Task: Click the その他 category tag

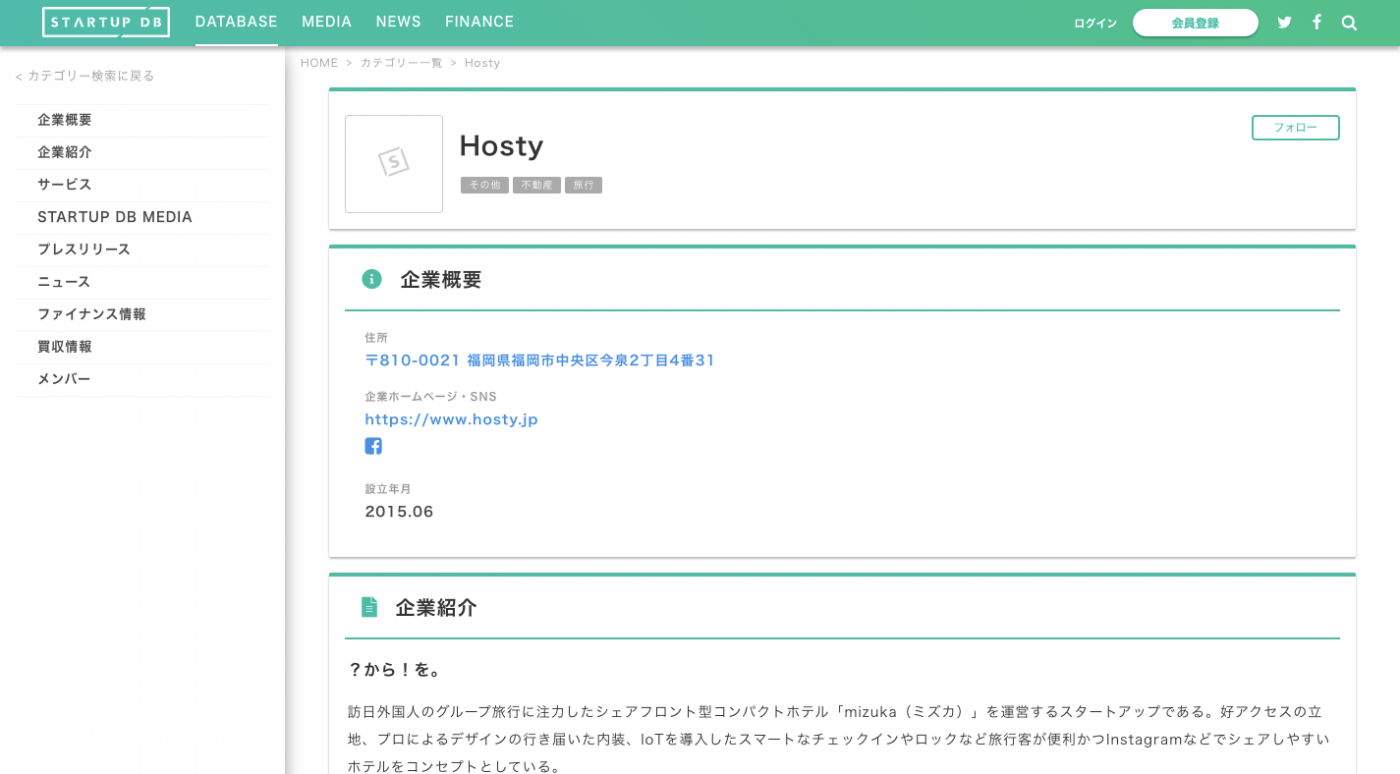Action: click(485, 185)
